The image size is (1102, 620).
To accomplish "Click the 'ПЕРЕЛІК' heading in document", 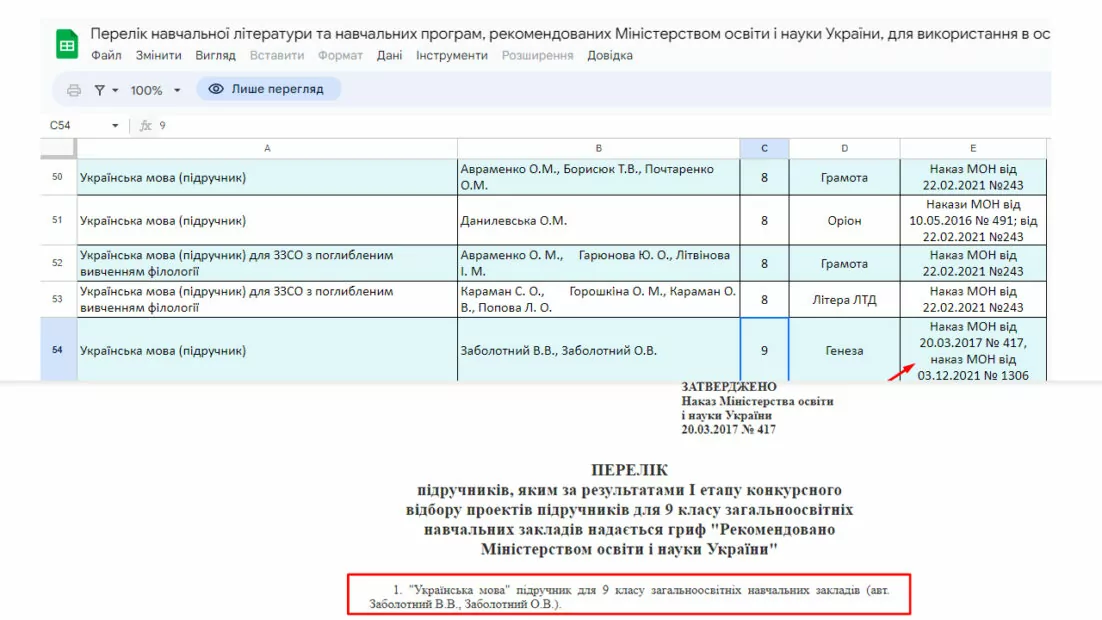I will coord(629,470).
